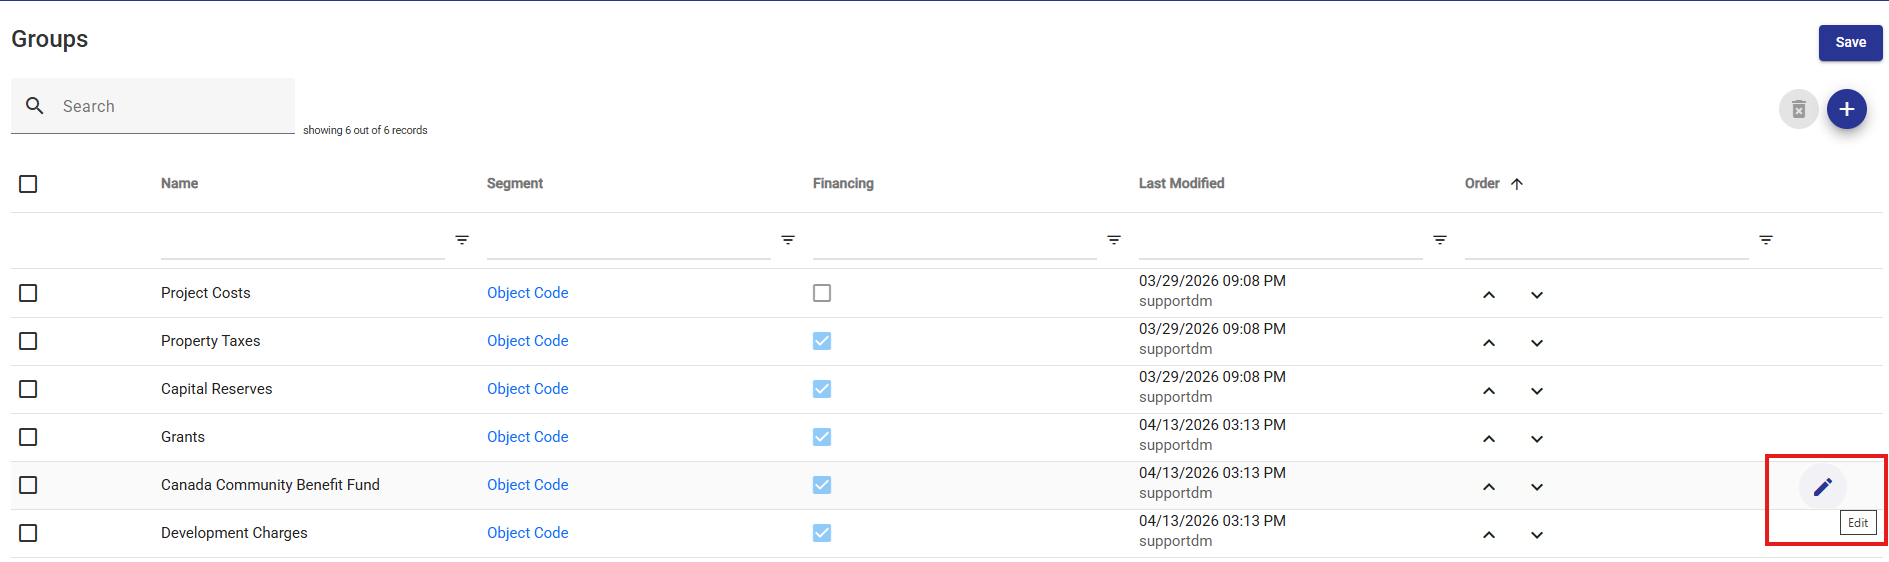Click the Financing filter text field
The image size is (1889, 562).
[x=955, y=241]
